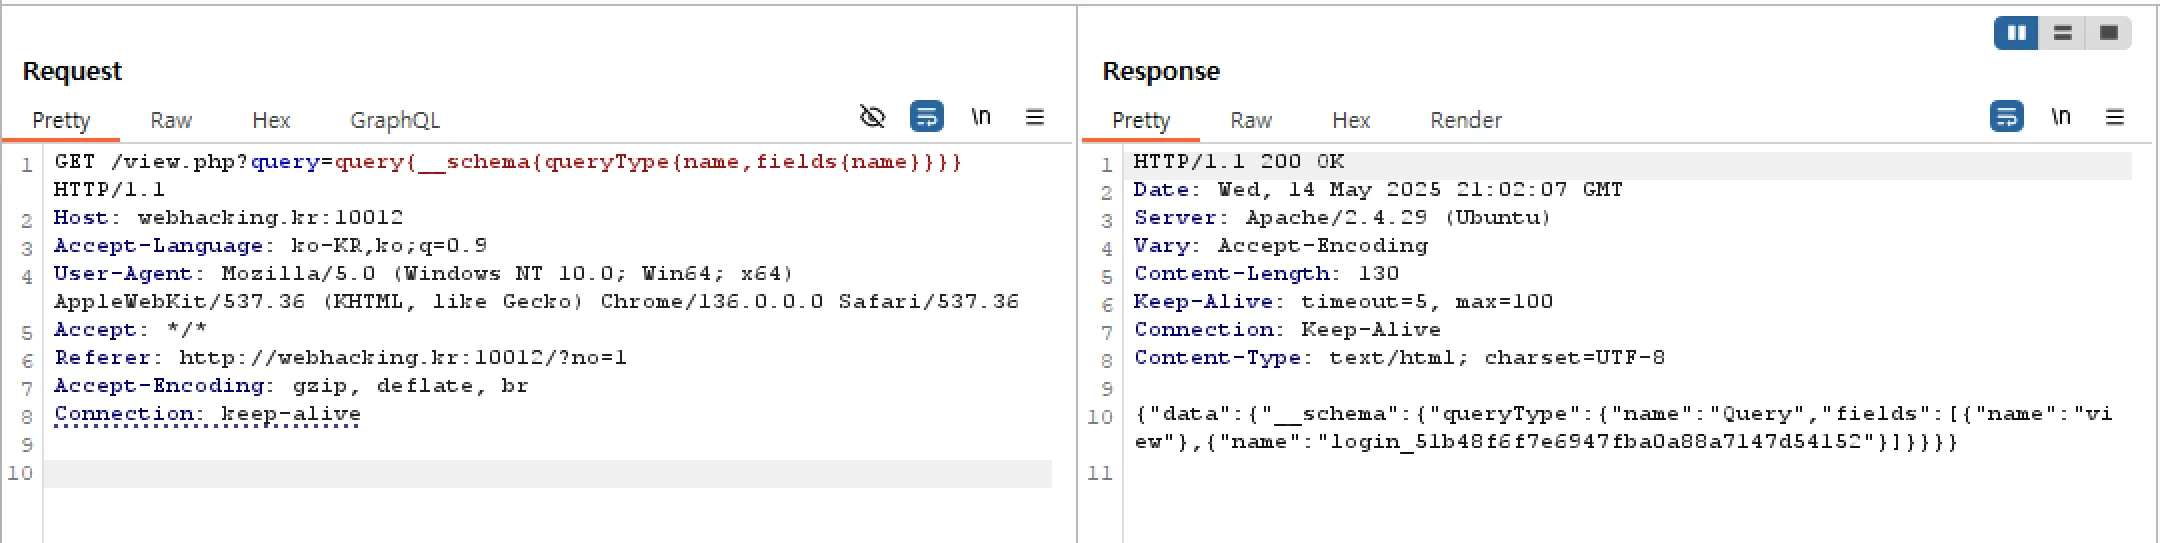Click the JSON response body data

coord(1623,428)
